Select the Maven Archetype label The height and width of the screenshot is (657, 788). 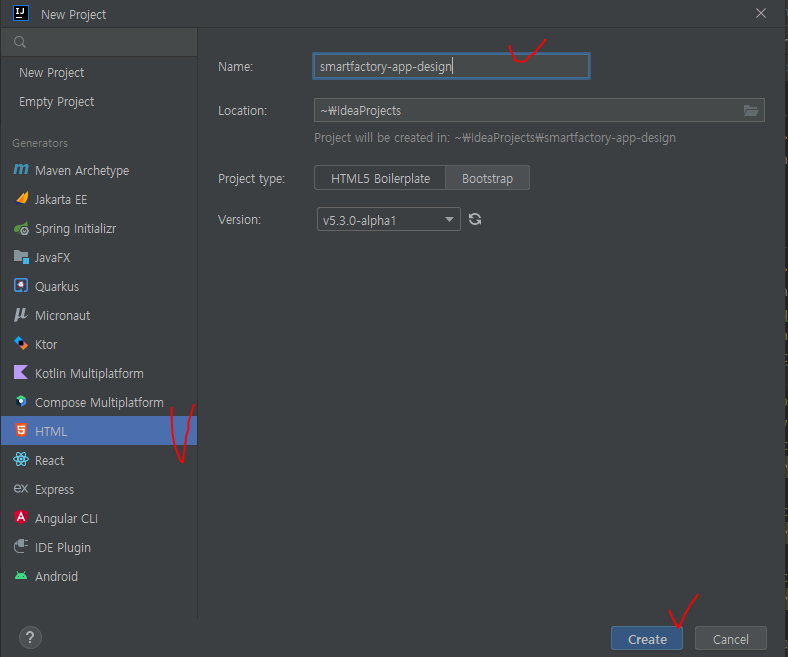click(82, 171)
